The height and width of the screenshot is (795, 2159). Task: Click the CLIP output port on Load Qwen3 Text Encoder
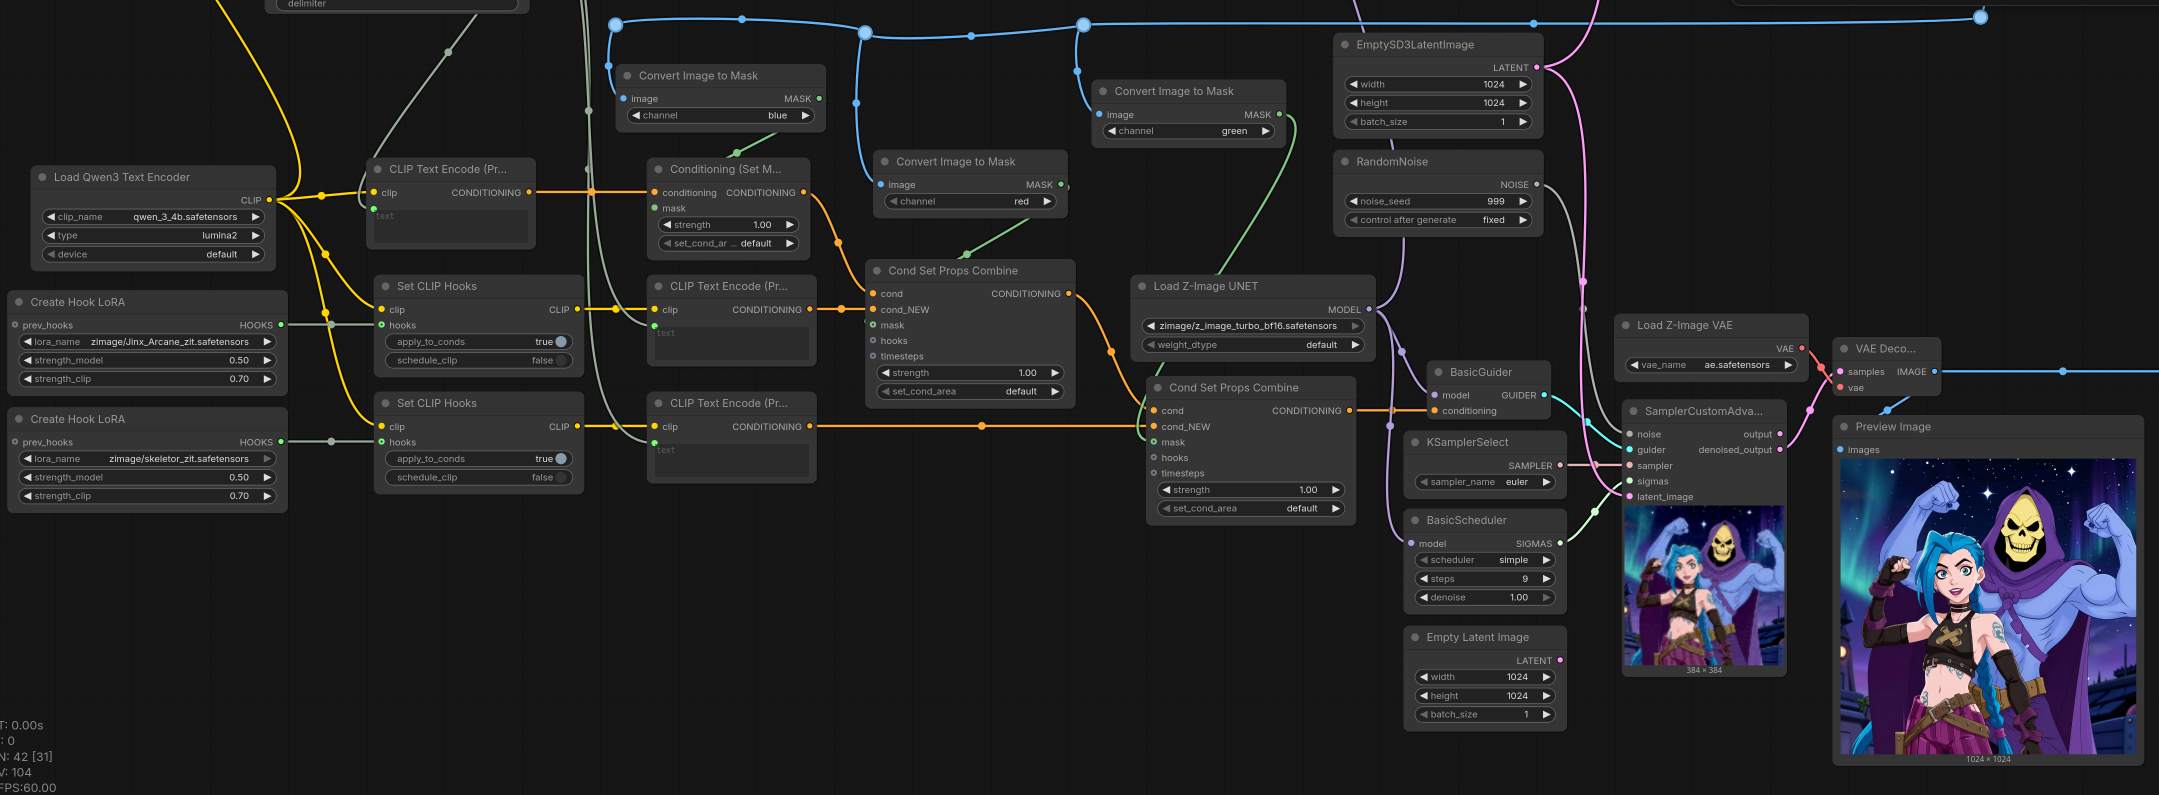pos(269,200)
